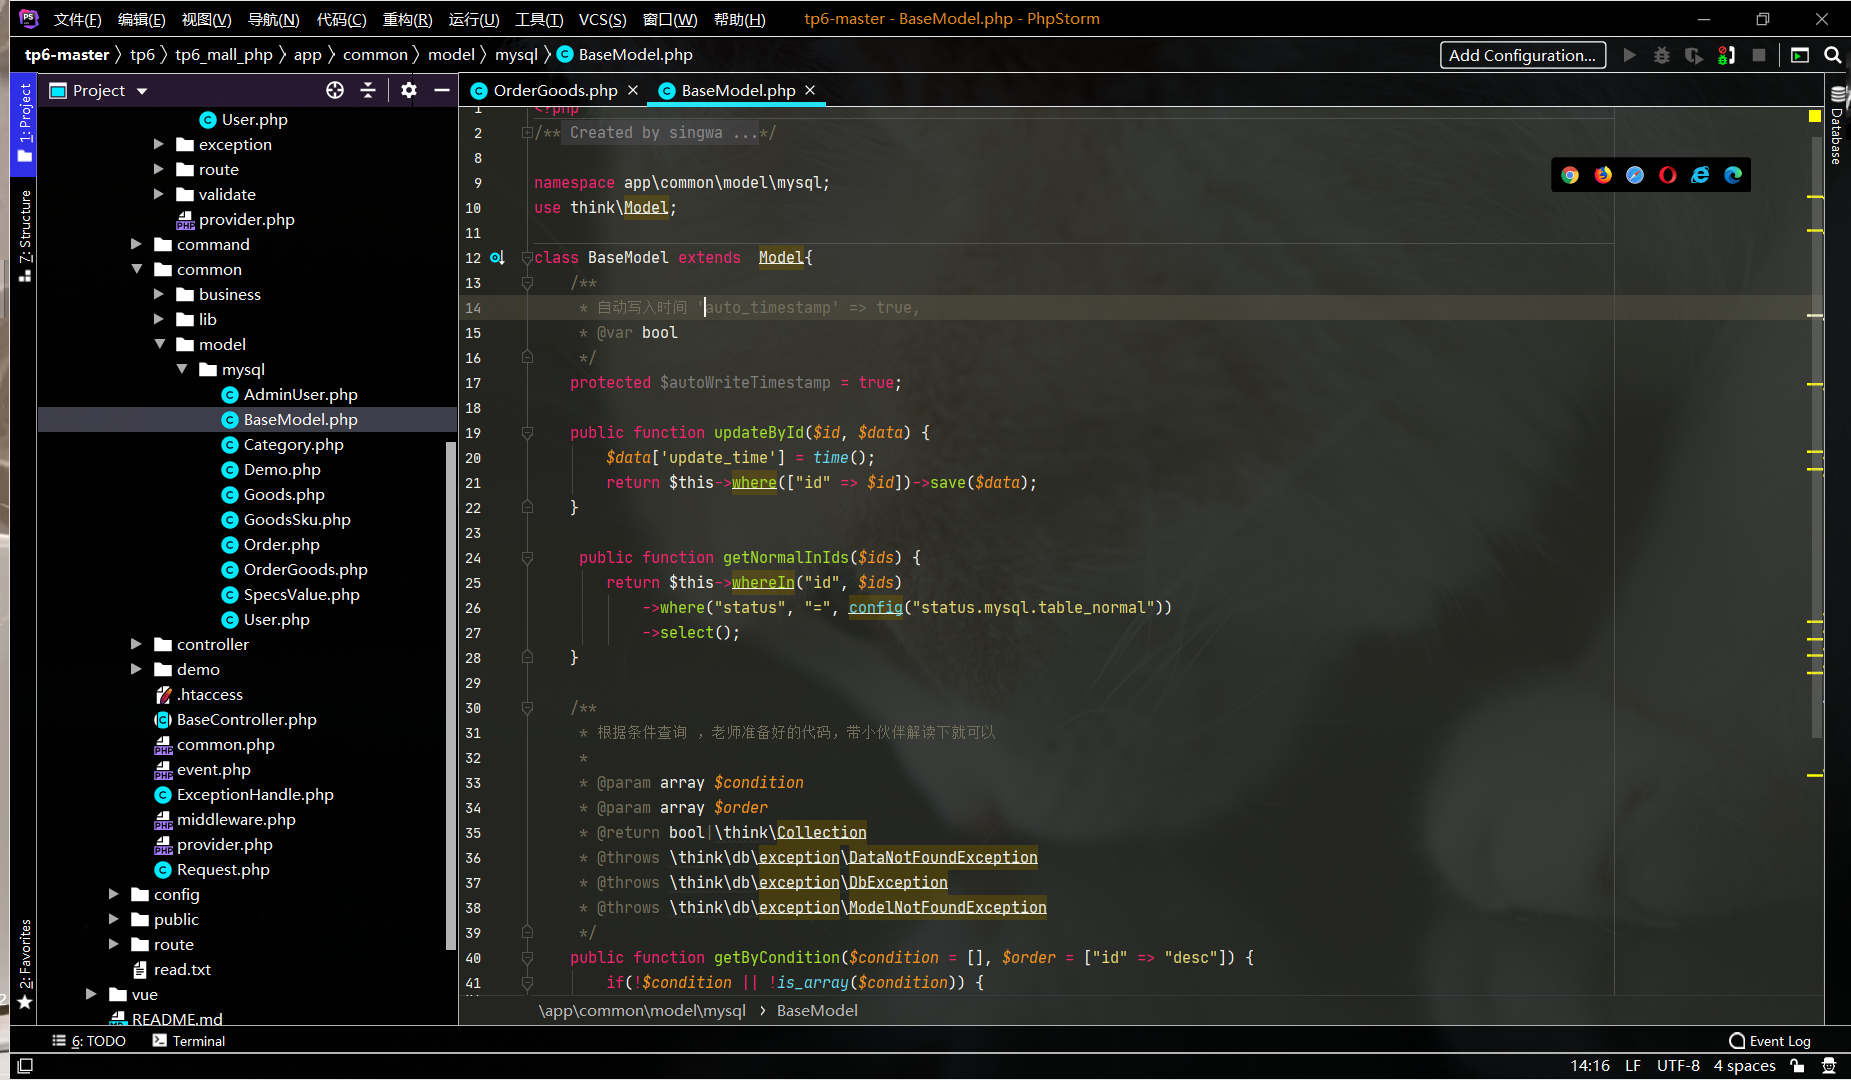1851x1080 pixels.
Task: Open ExceptionHandle.php file
Action: click(255, 794)
